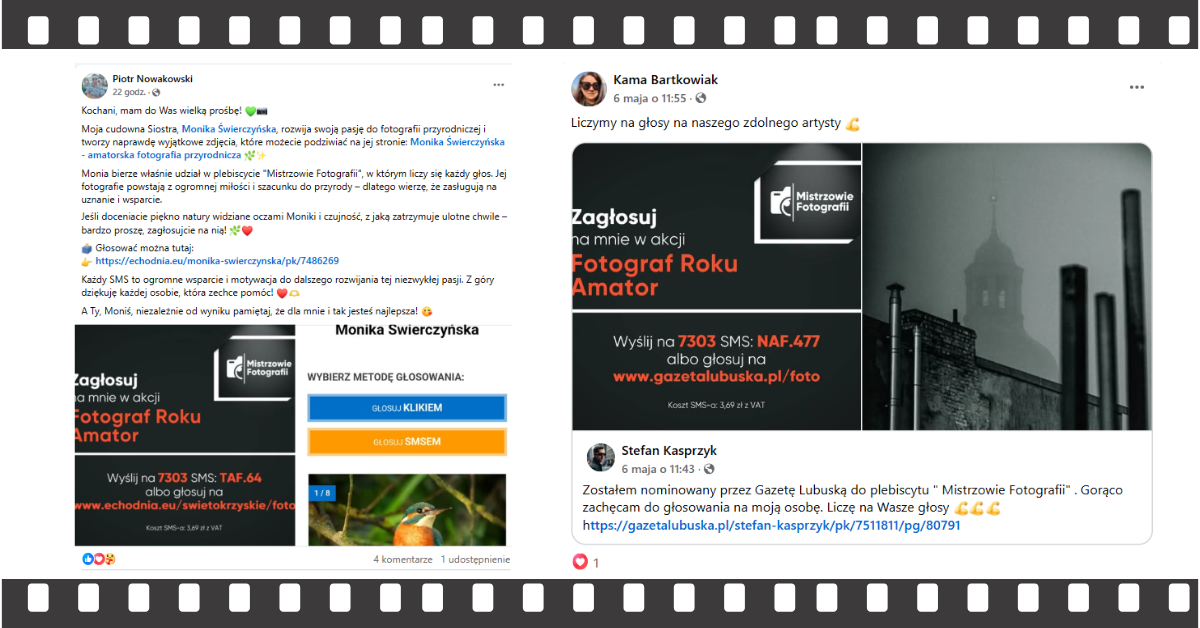Screen dimensions: 1200x628
Task: Open options menu on Piotr Nowakowski's post
Action: (498, 85)
